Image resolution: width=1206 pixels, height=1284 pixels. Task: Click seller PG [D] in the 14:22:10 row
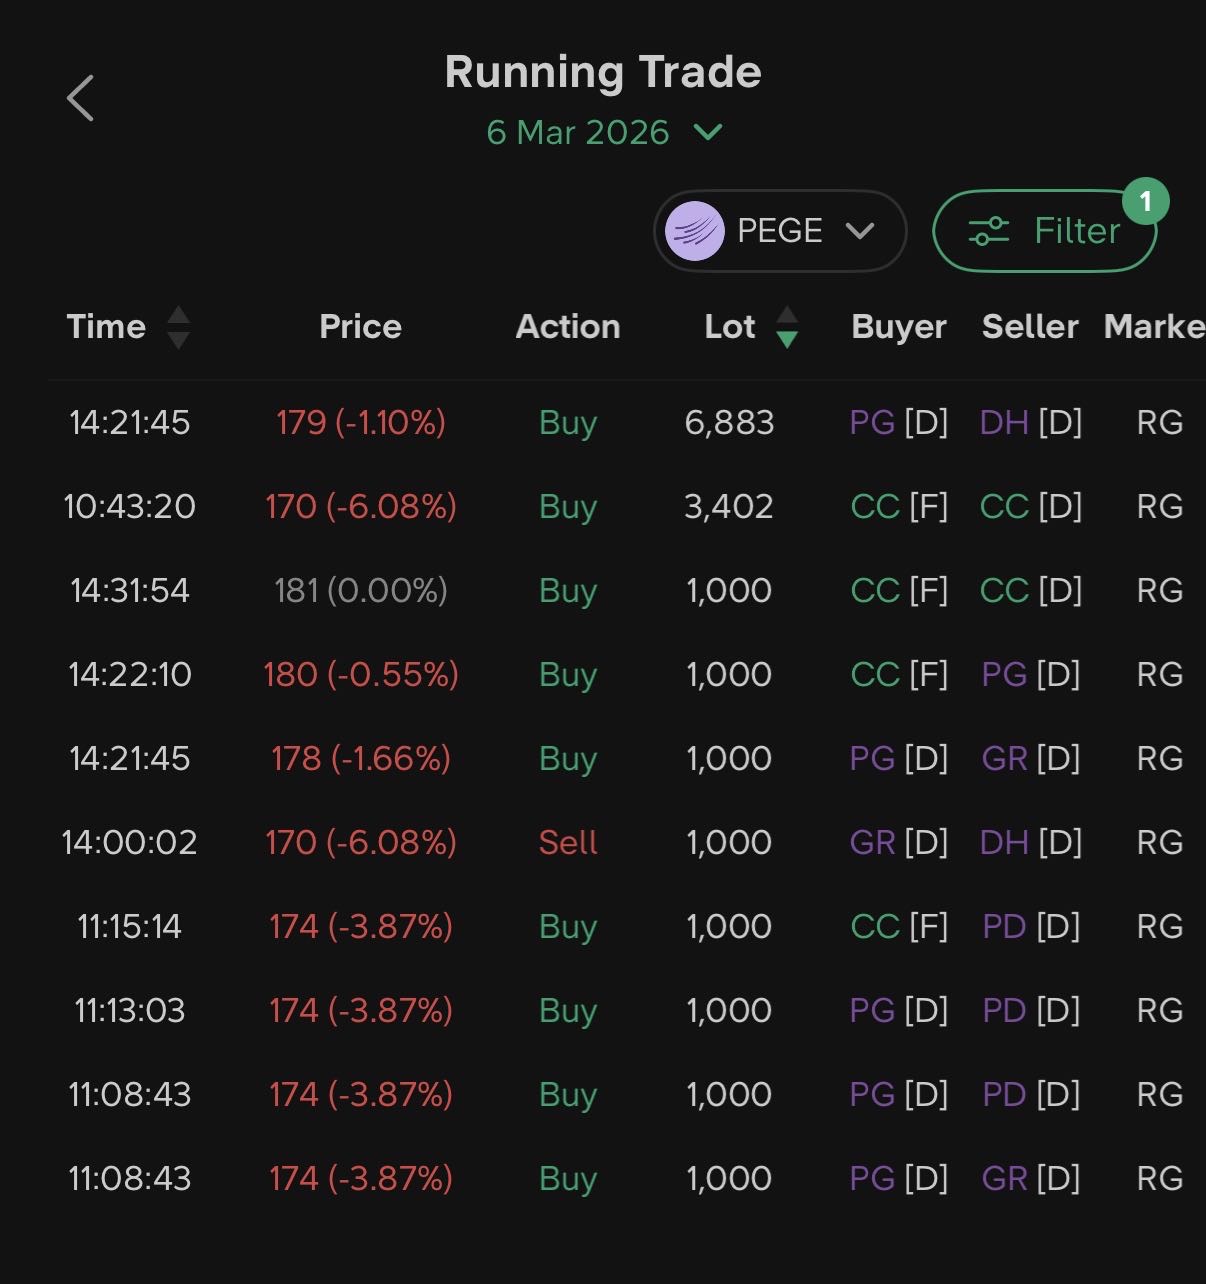1030,675
